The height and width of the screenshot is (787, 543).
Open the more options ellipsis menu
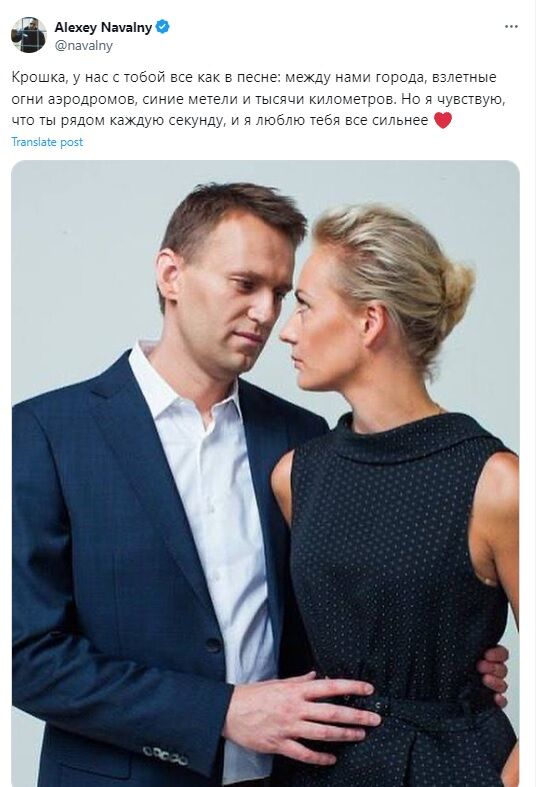pos(511,27)
